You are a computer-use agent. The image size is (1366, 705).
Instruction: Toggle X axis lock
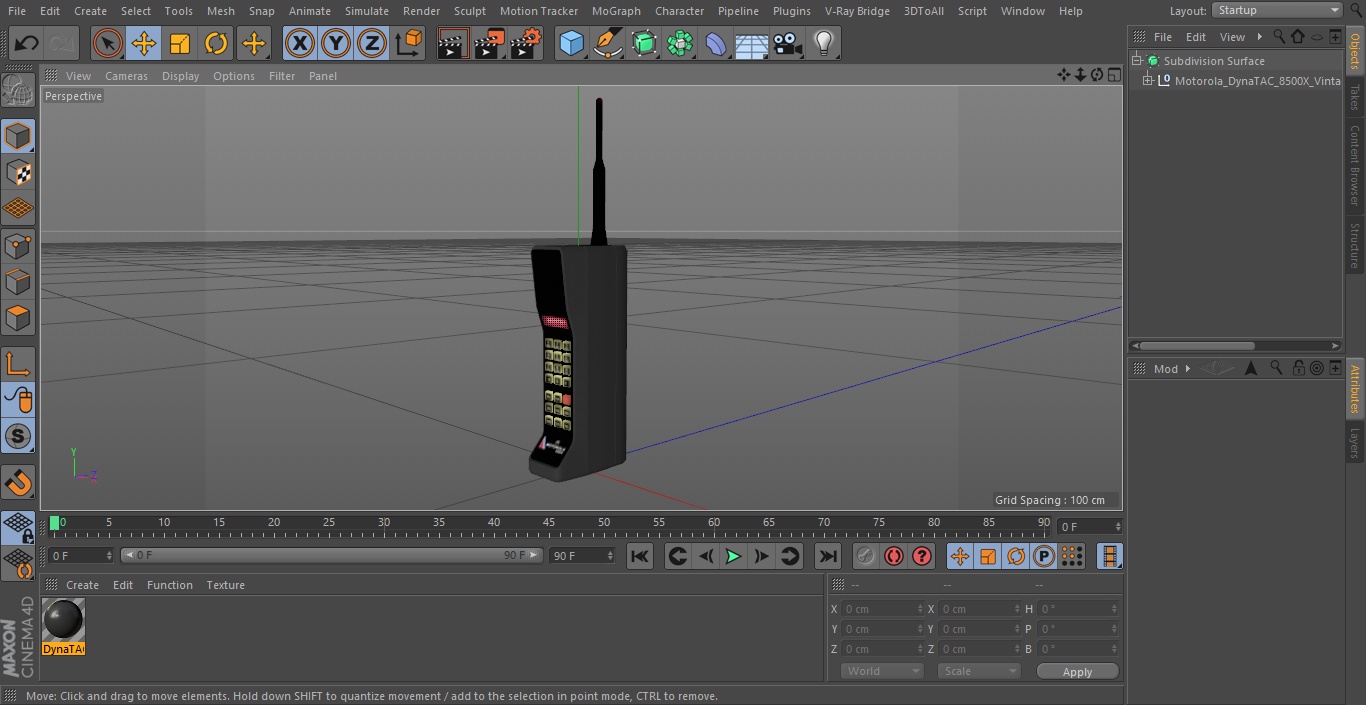point(300,43)
